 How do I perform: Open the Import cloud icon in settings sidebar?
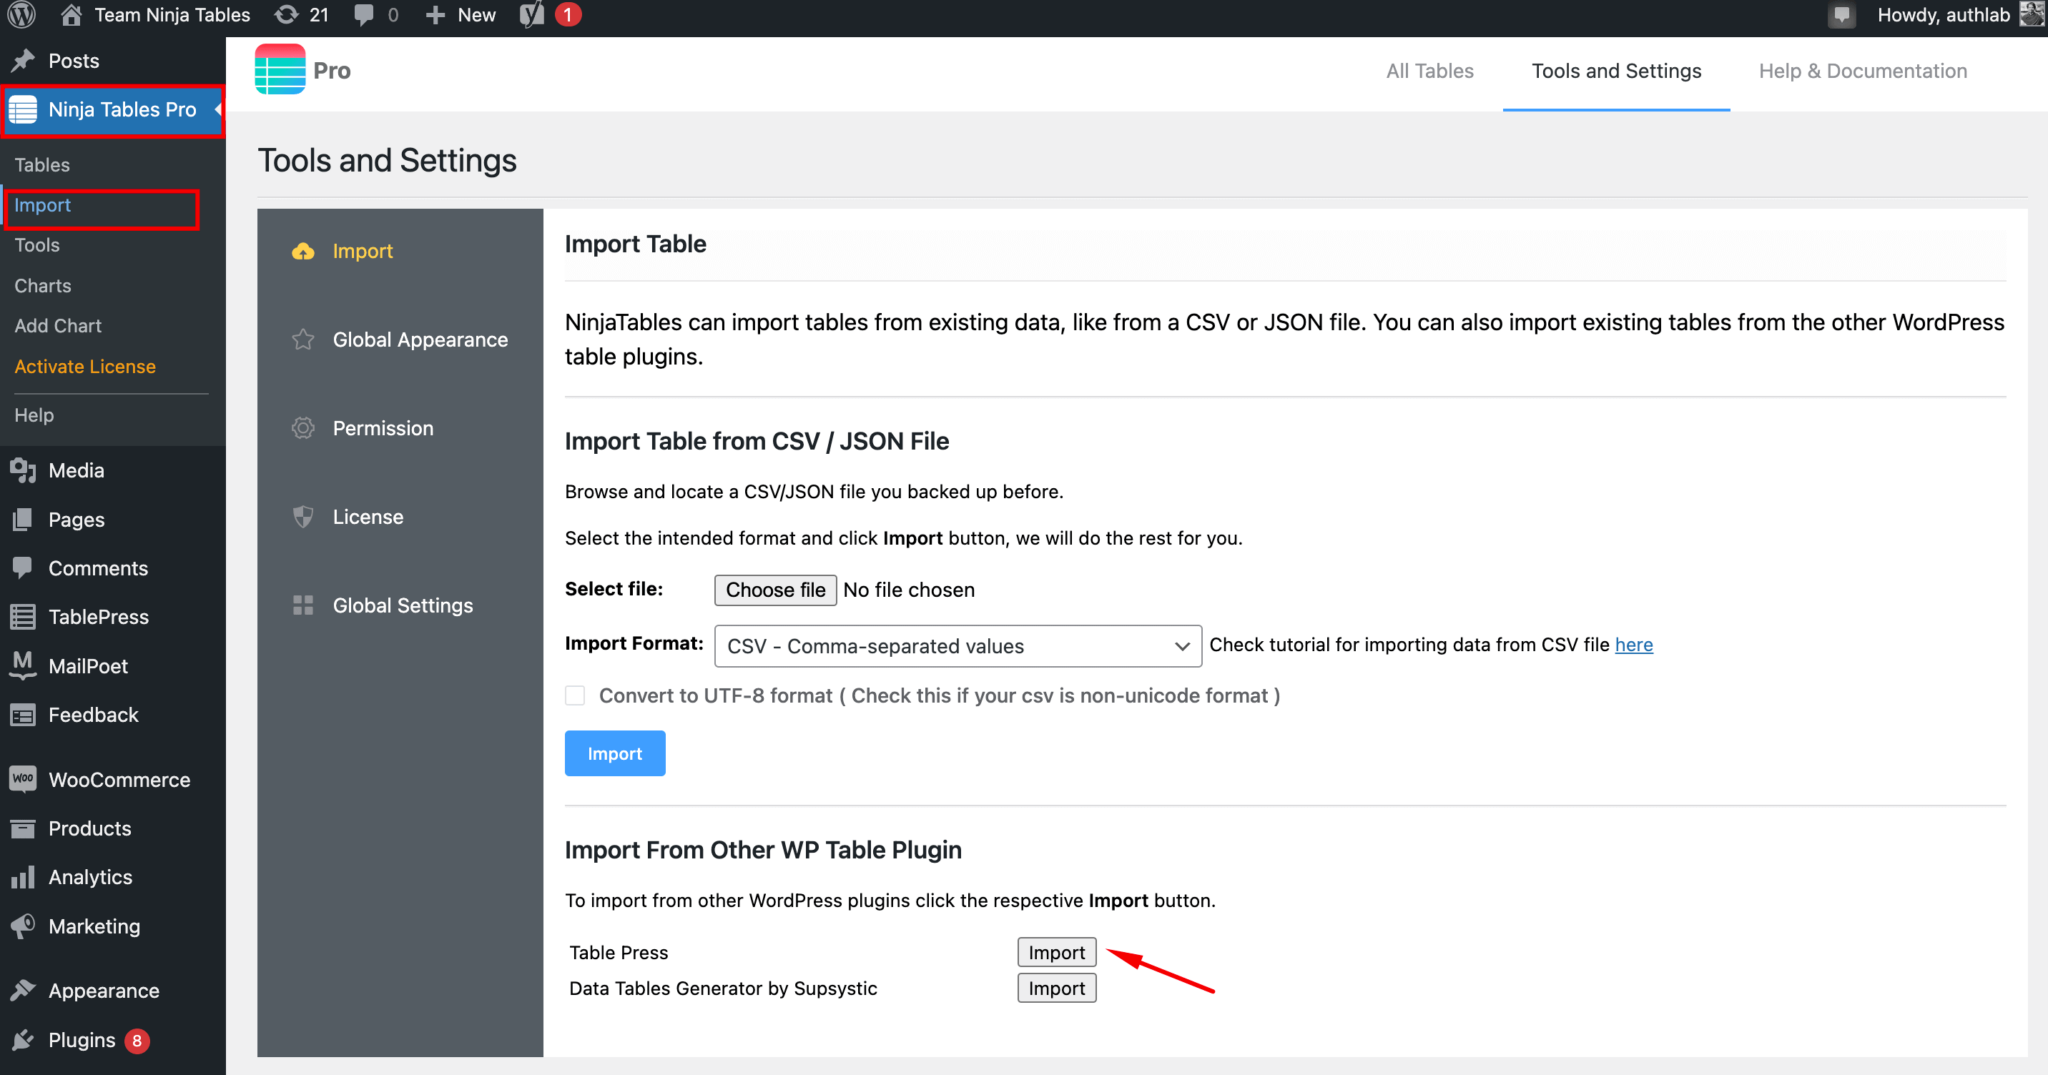click(303, 251)
